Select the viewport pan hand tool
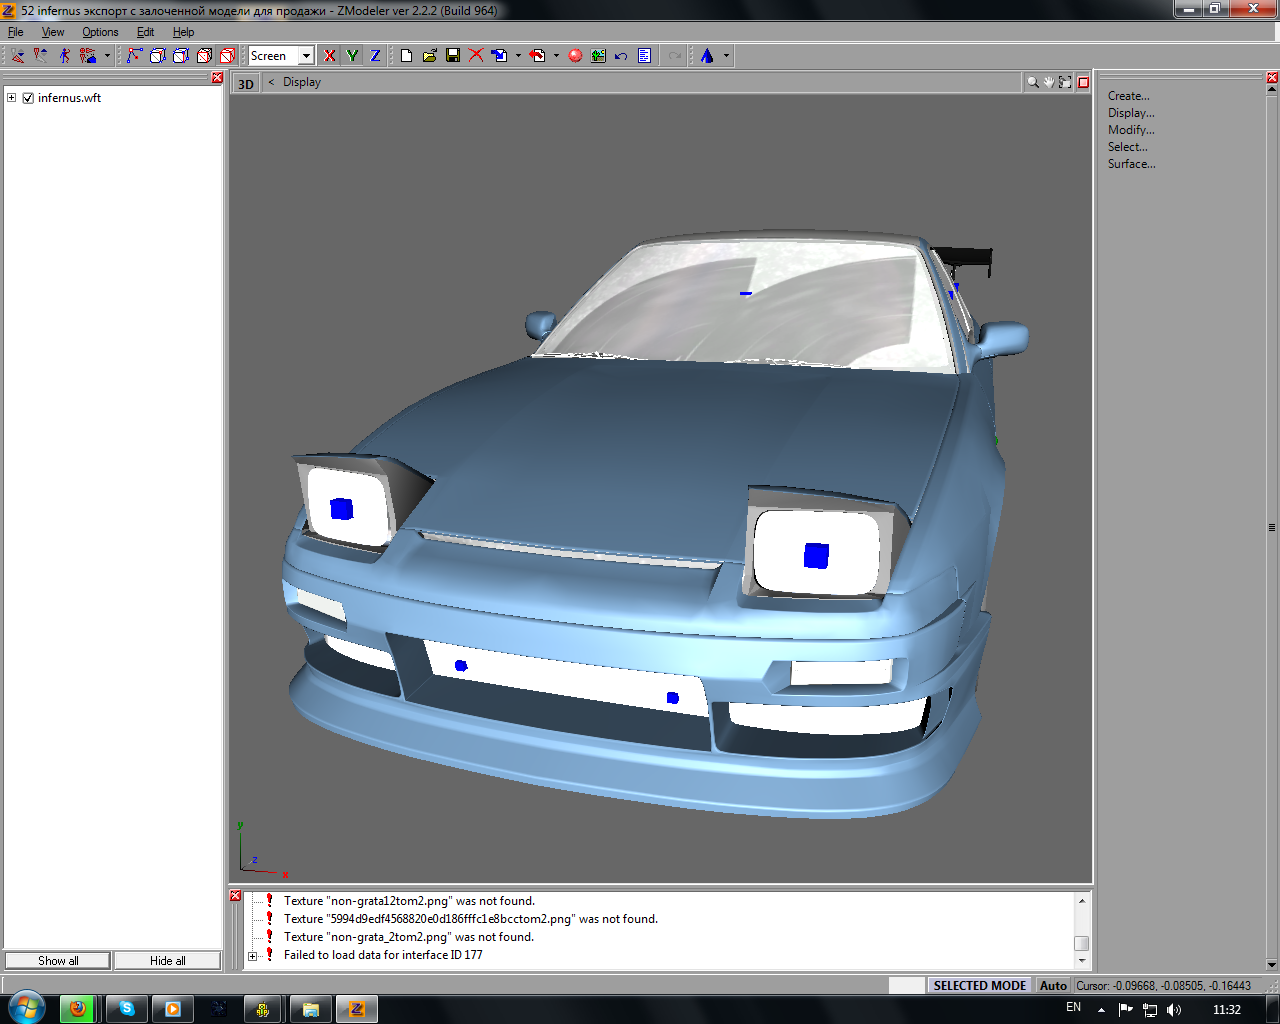The height and width of the screenshot is (1024, 1280). point(1049,83)
